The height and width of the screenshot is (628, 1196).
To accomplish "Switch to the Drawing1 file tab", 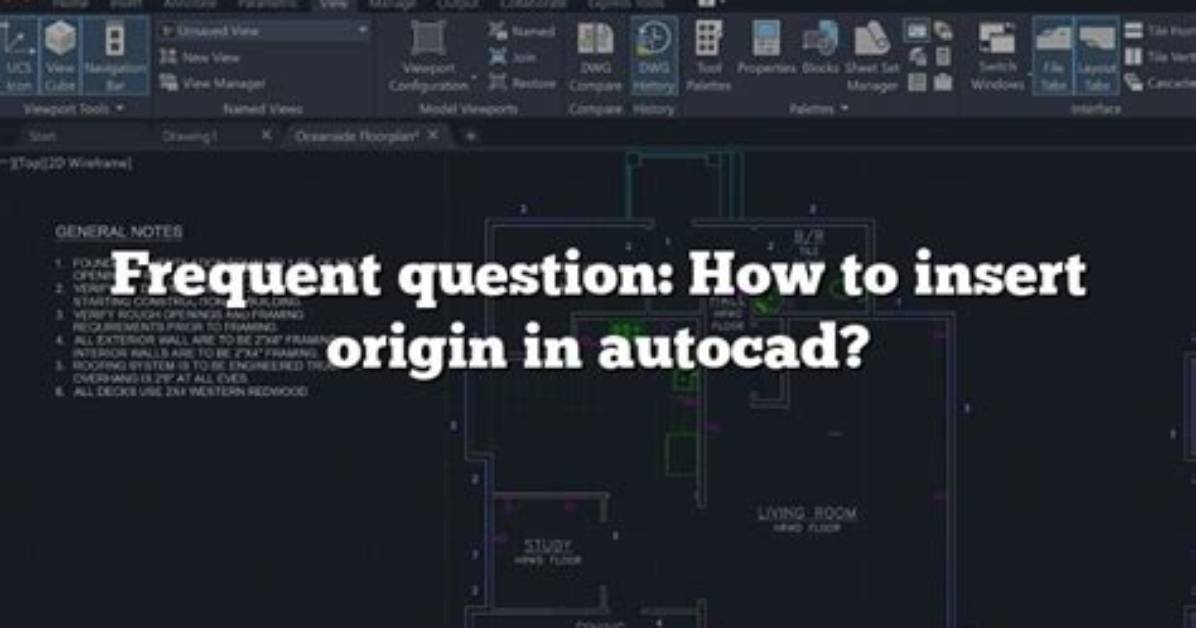I will click(x=190, y=137).
